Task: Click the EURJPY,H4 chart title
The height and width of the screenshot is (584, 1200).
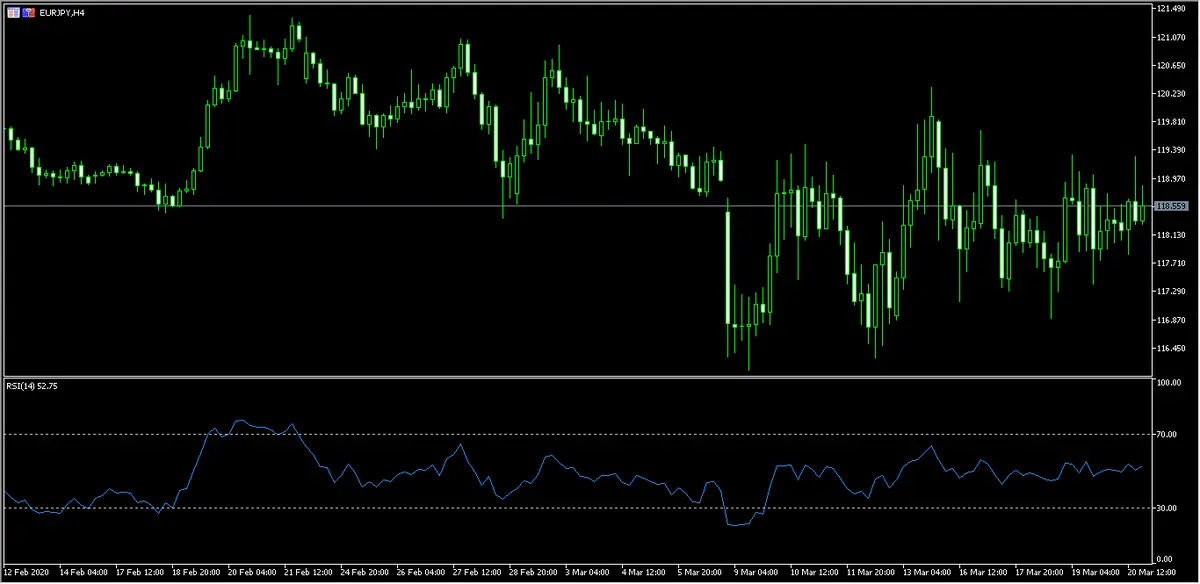Action: (61, 13)
